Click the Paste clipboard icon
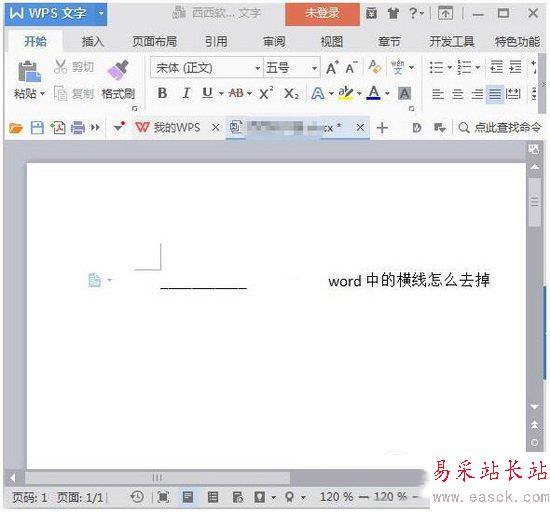The width and height of the screenshot is (550, 512). coord(29,71)
